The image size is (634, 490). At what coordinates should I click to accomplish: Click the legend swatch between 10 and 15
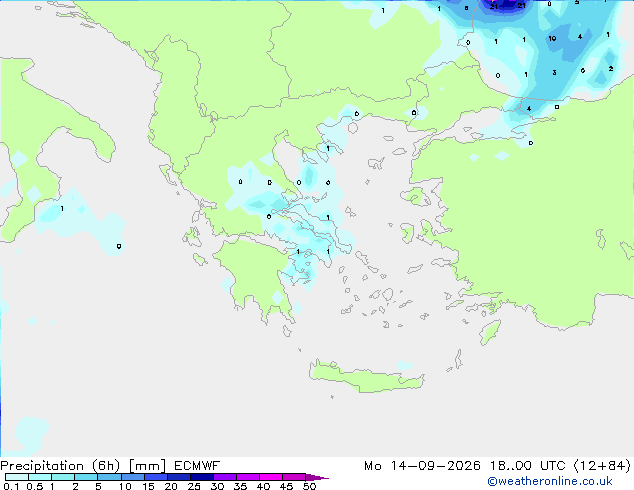coord(133,477)
